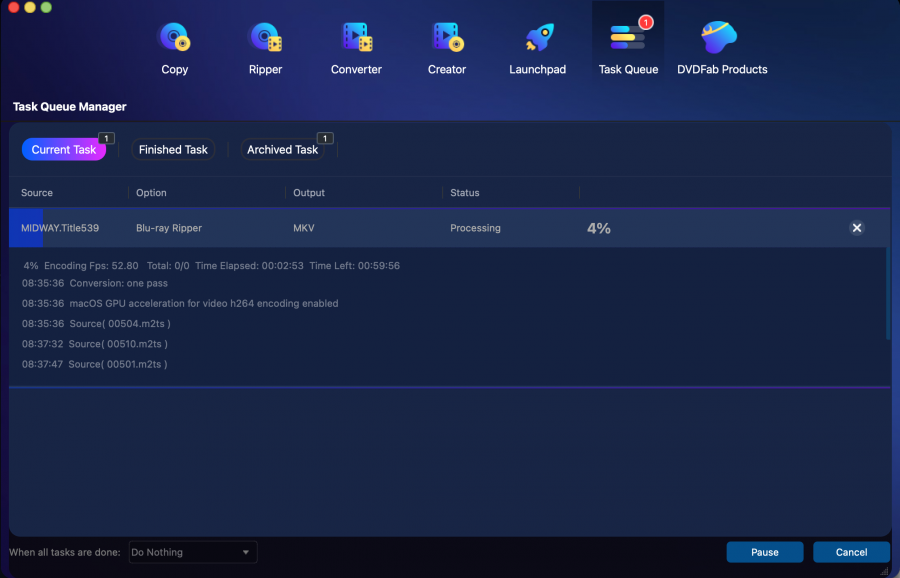Expand the 'When all tasks are done' dropdown
900x578 pixels.
point(192,552)
